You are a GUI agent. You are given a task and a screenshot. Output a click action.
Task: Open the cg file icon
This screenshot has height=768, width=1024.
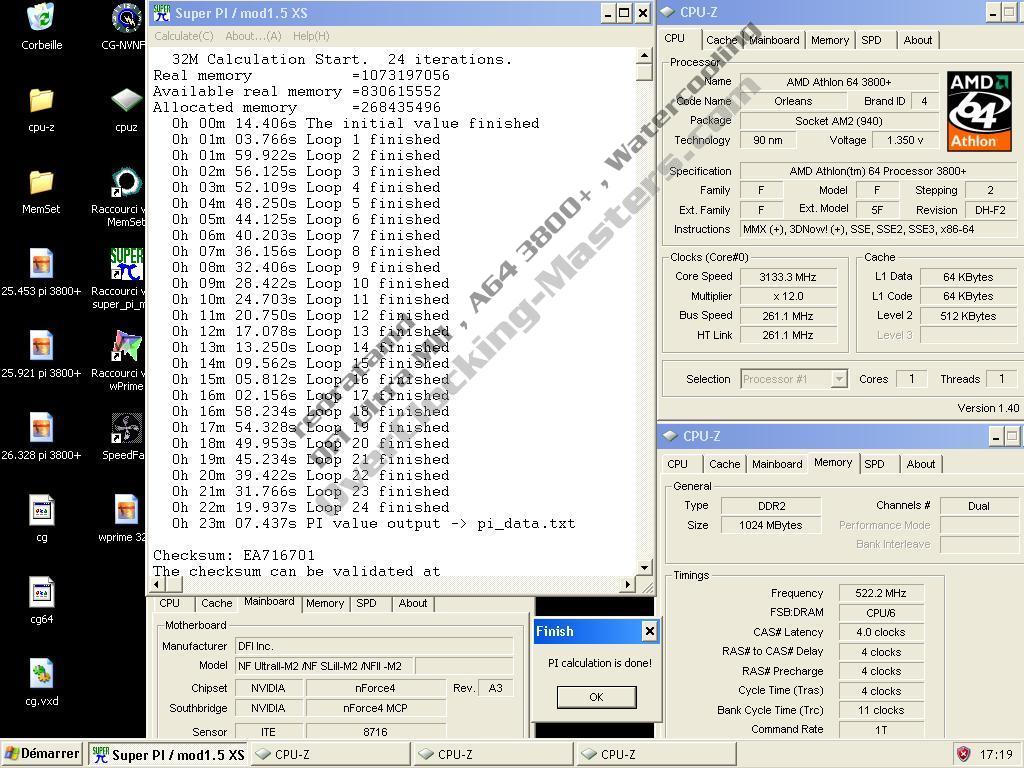coord(41,510)
